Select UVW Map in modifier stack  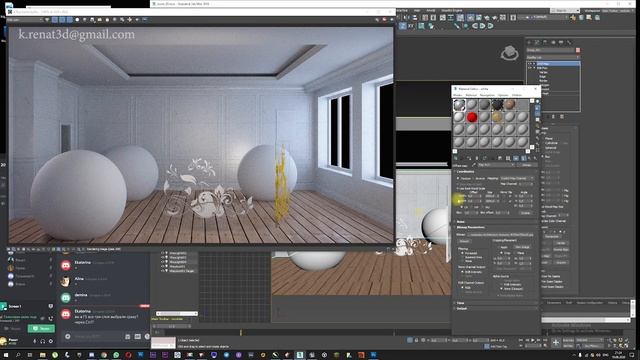pyautogui.click(x=553, y=64)
